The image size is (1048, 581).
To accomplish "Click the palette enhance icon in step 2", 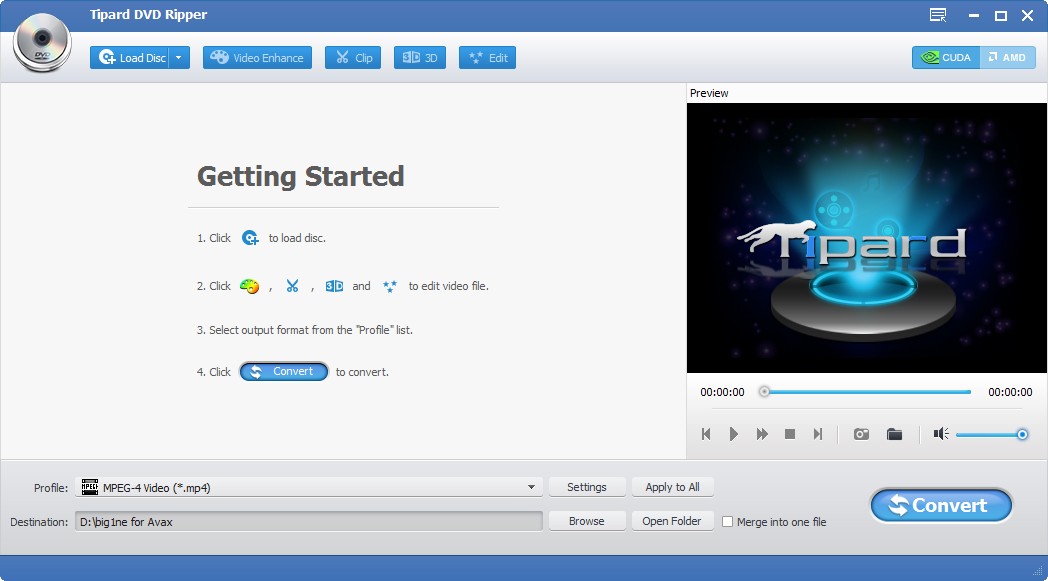I will point(249,286).
